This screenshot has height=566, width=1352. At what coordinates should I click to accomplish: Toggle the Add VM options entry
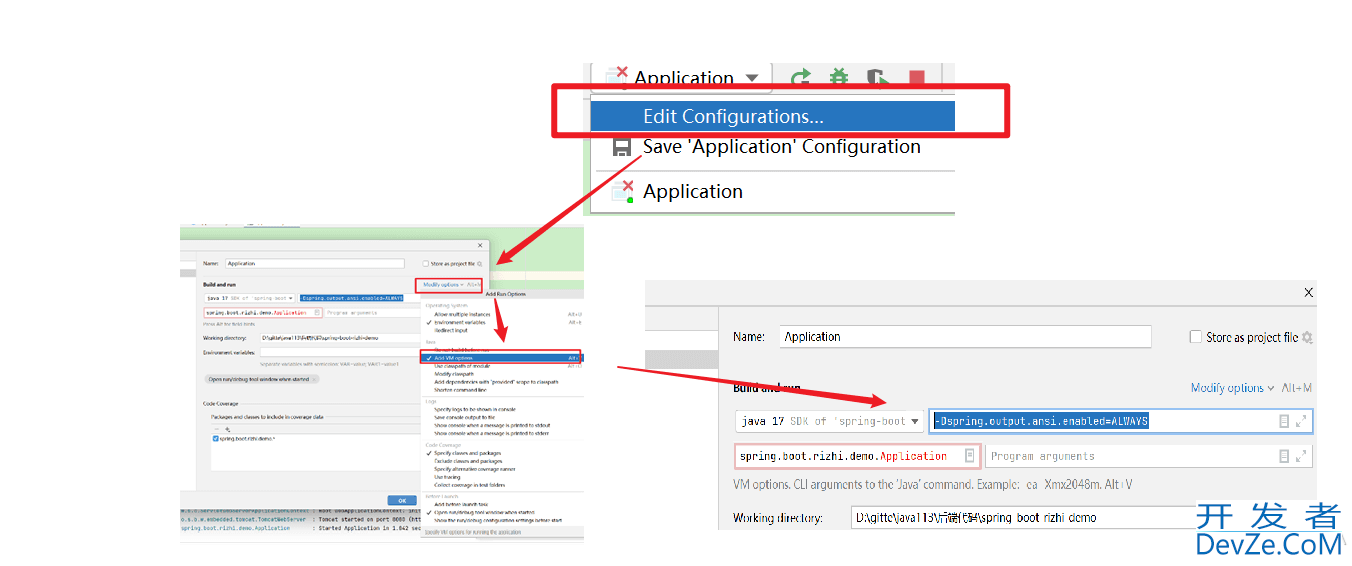pyautogui.click(x=502, y=357)
